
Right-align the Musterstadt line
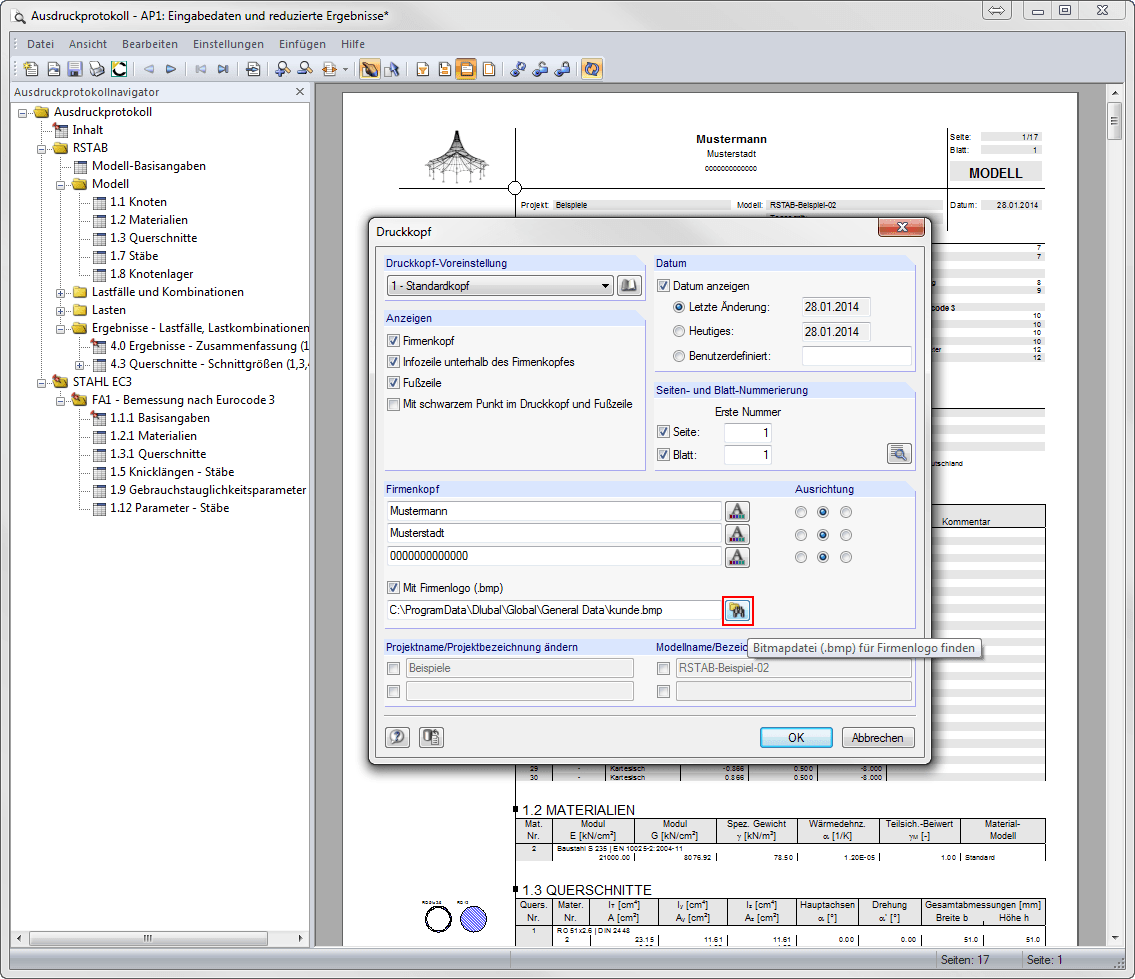(845, 535)
